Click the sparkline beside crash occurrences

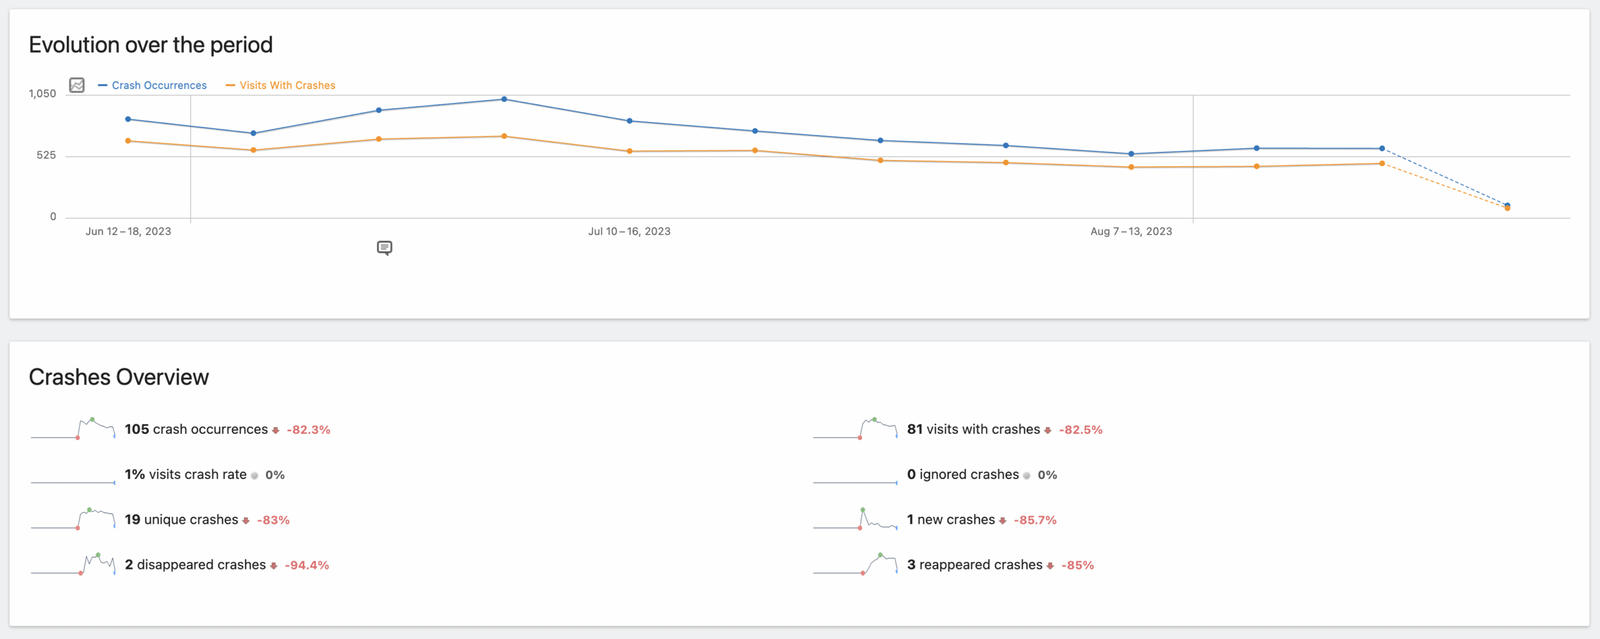click(x=73, y=429)
